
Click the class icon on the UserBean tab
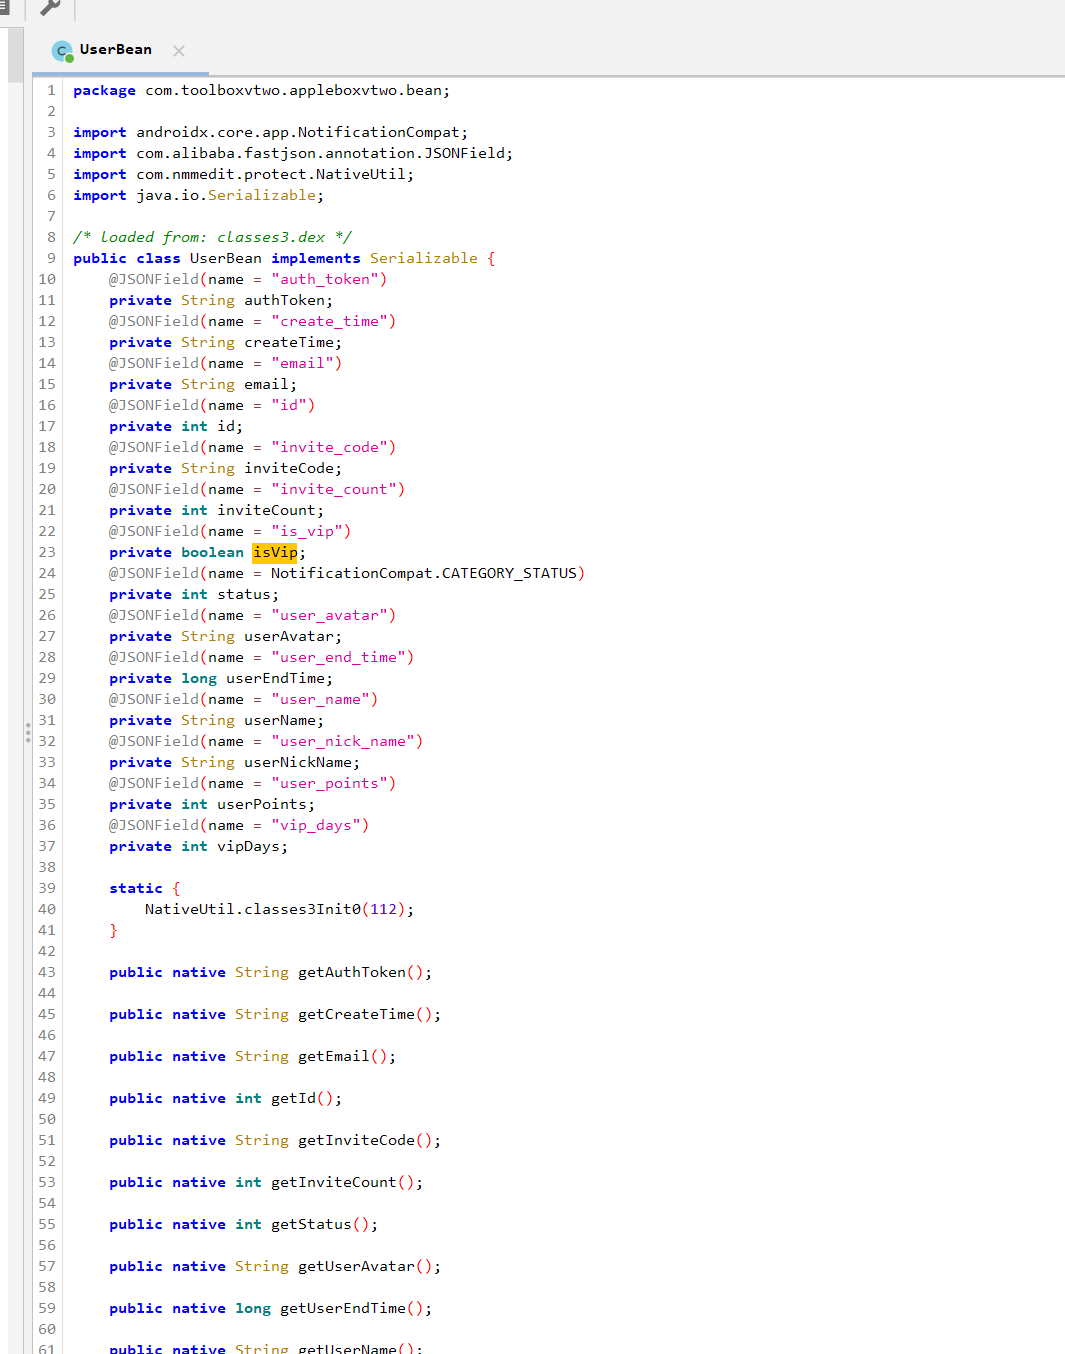point(61,50)
